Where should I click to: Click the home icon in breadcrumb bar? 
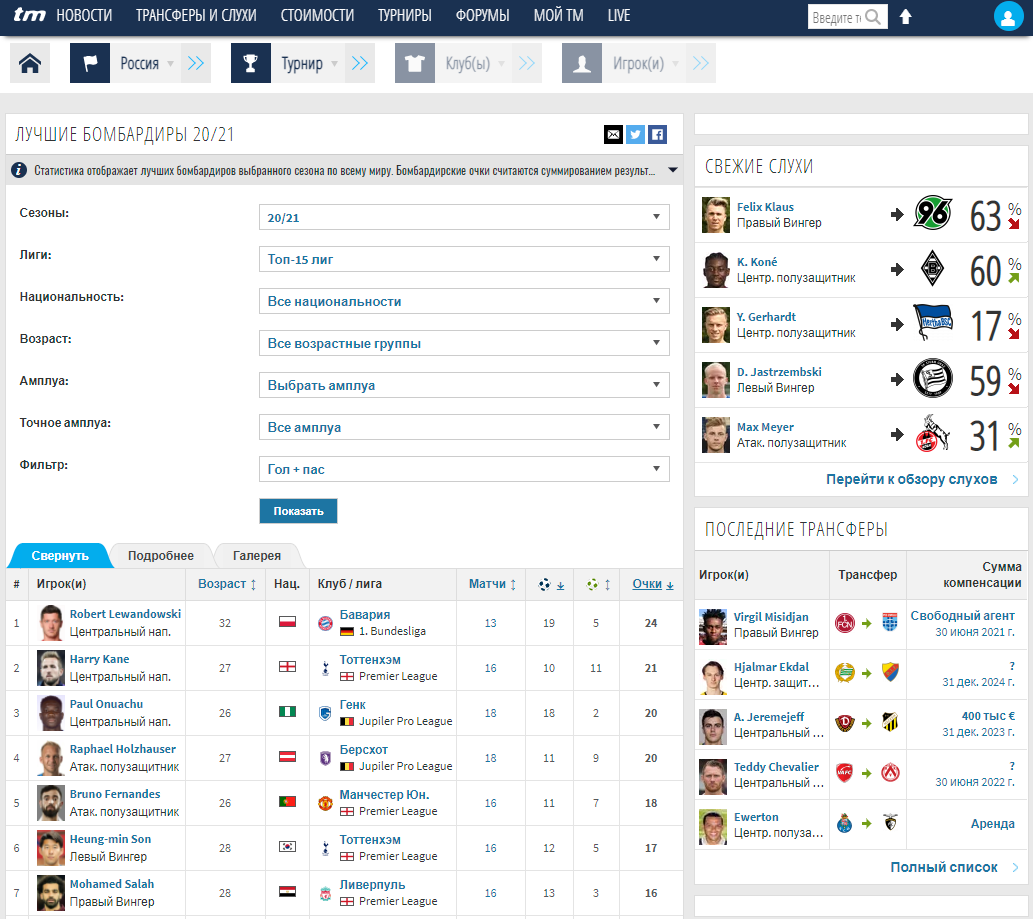pos(30,64)
